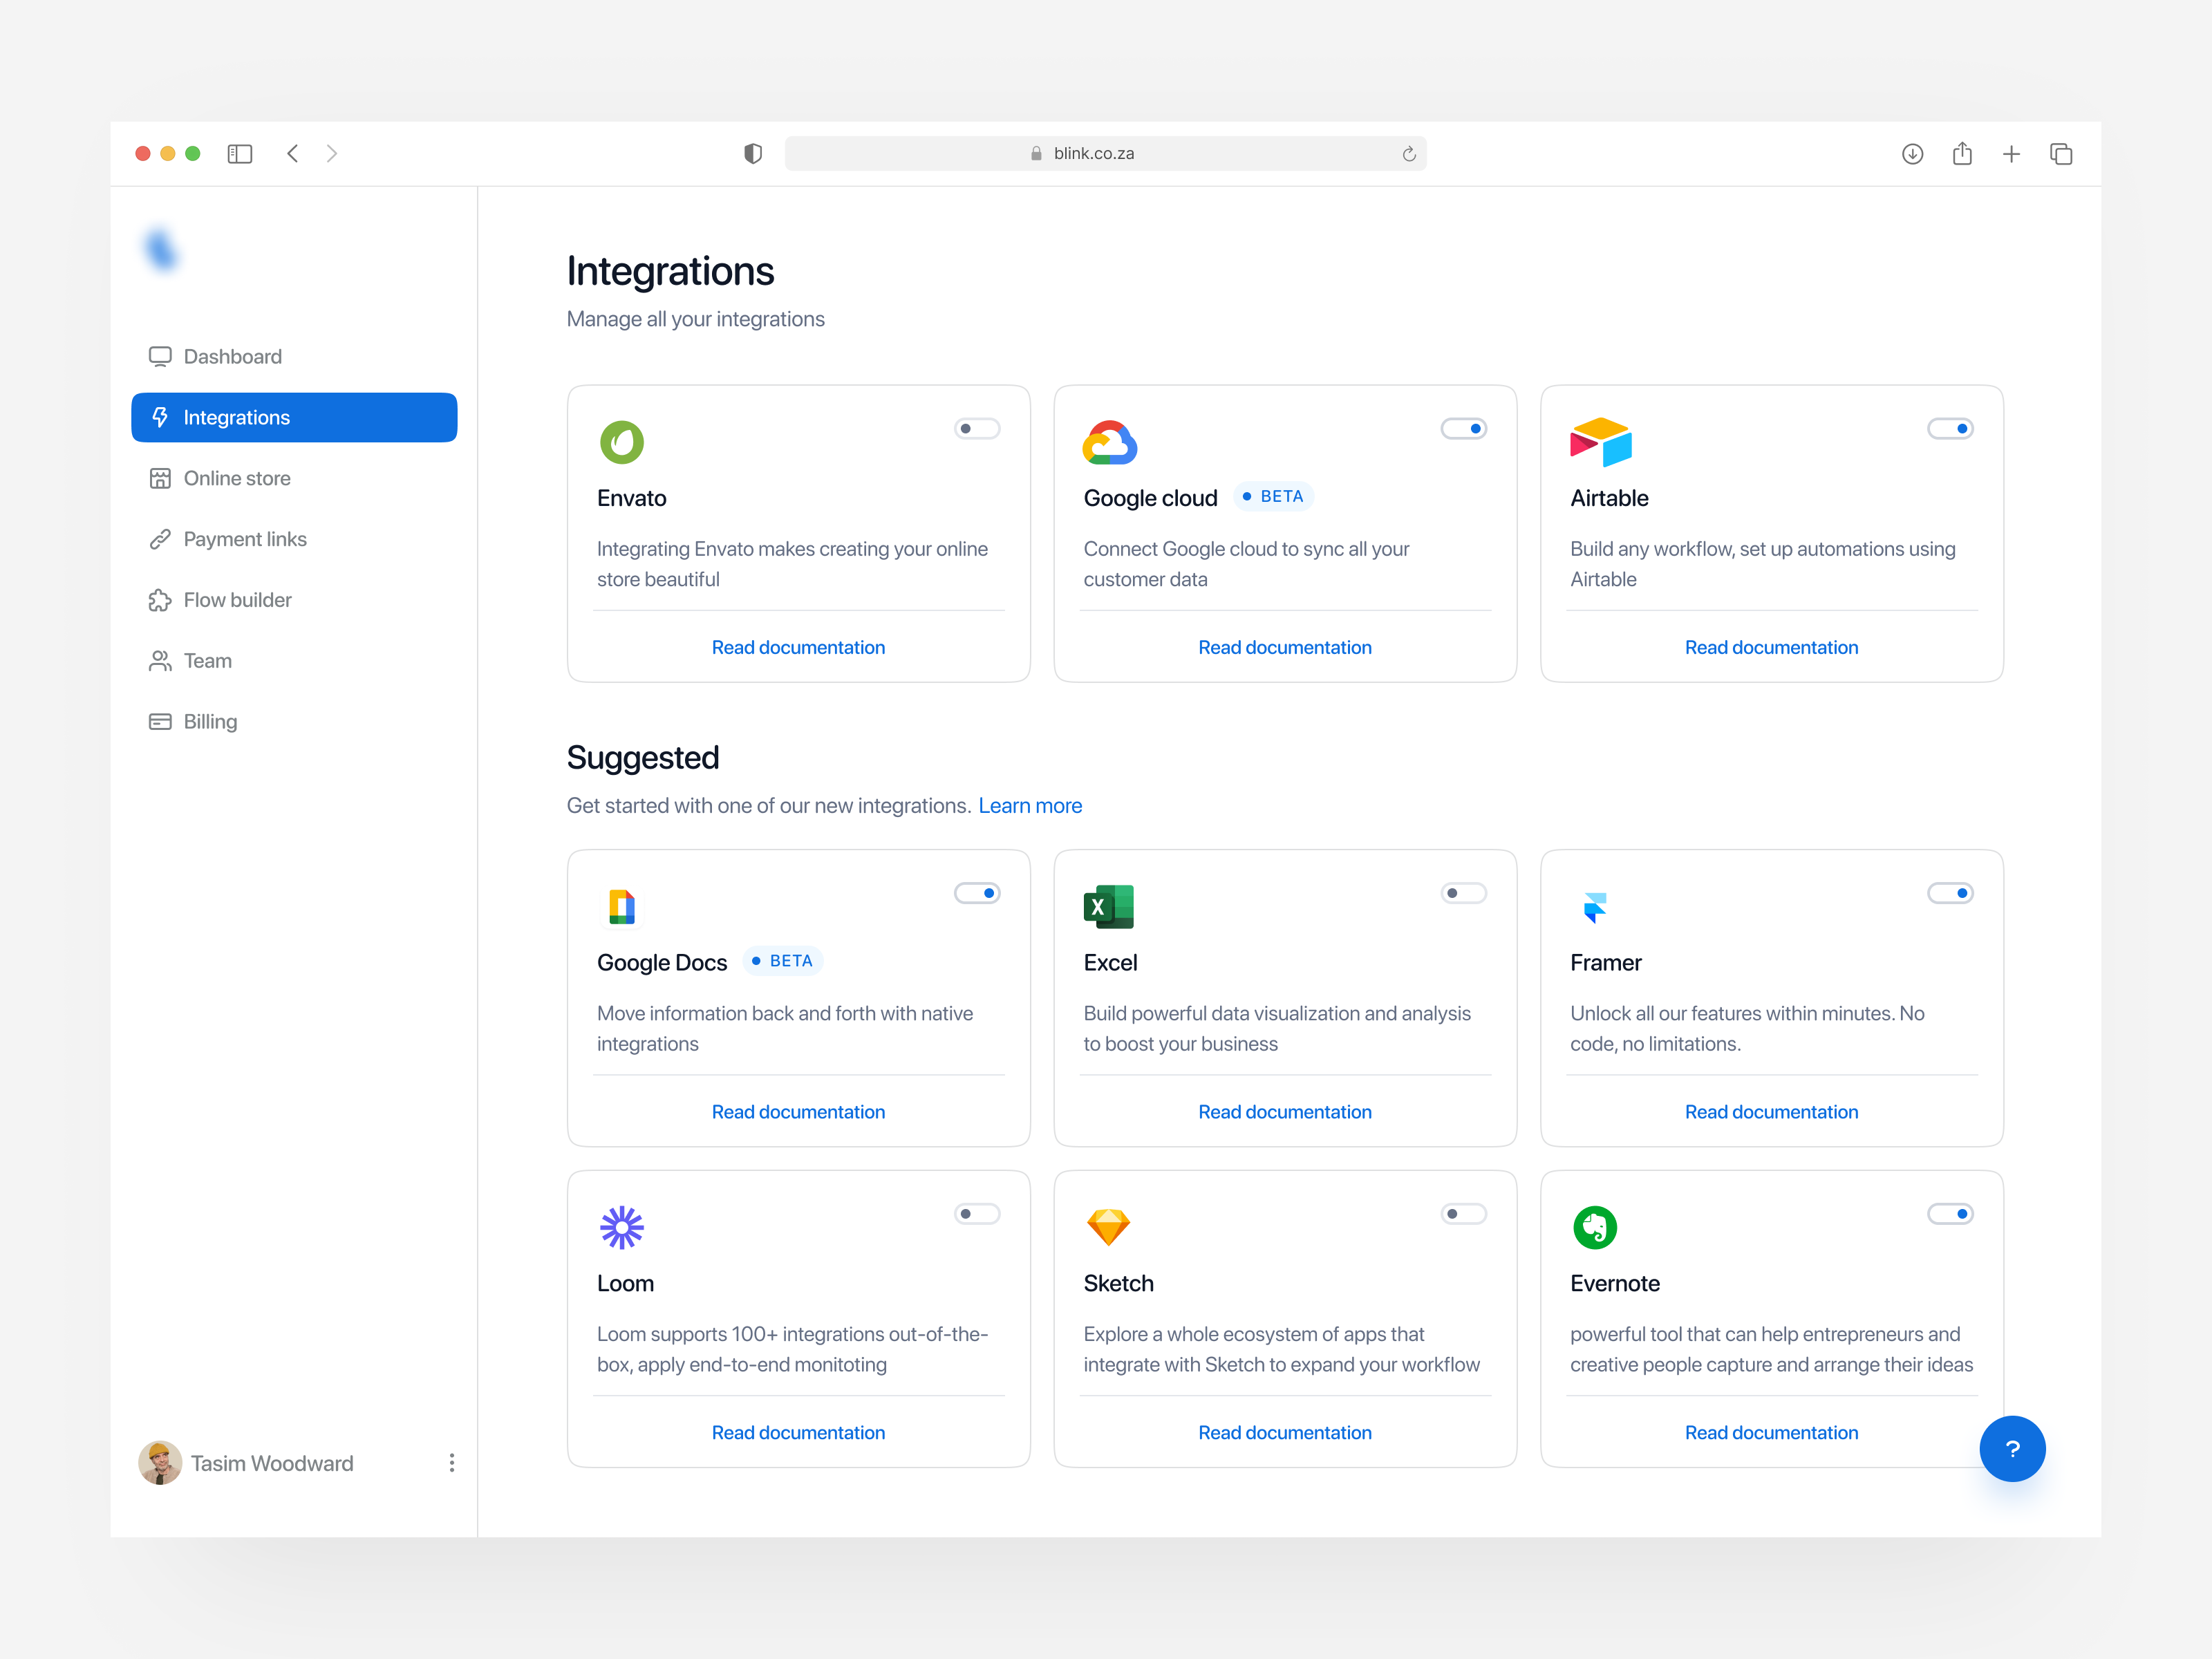Click the browser back arrow
The image size is (2212, 1659).
pyautogui.click(x=293, y=153)
